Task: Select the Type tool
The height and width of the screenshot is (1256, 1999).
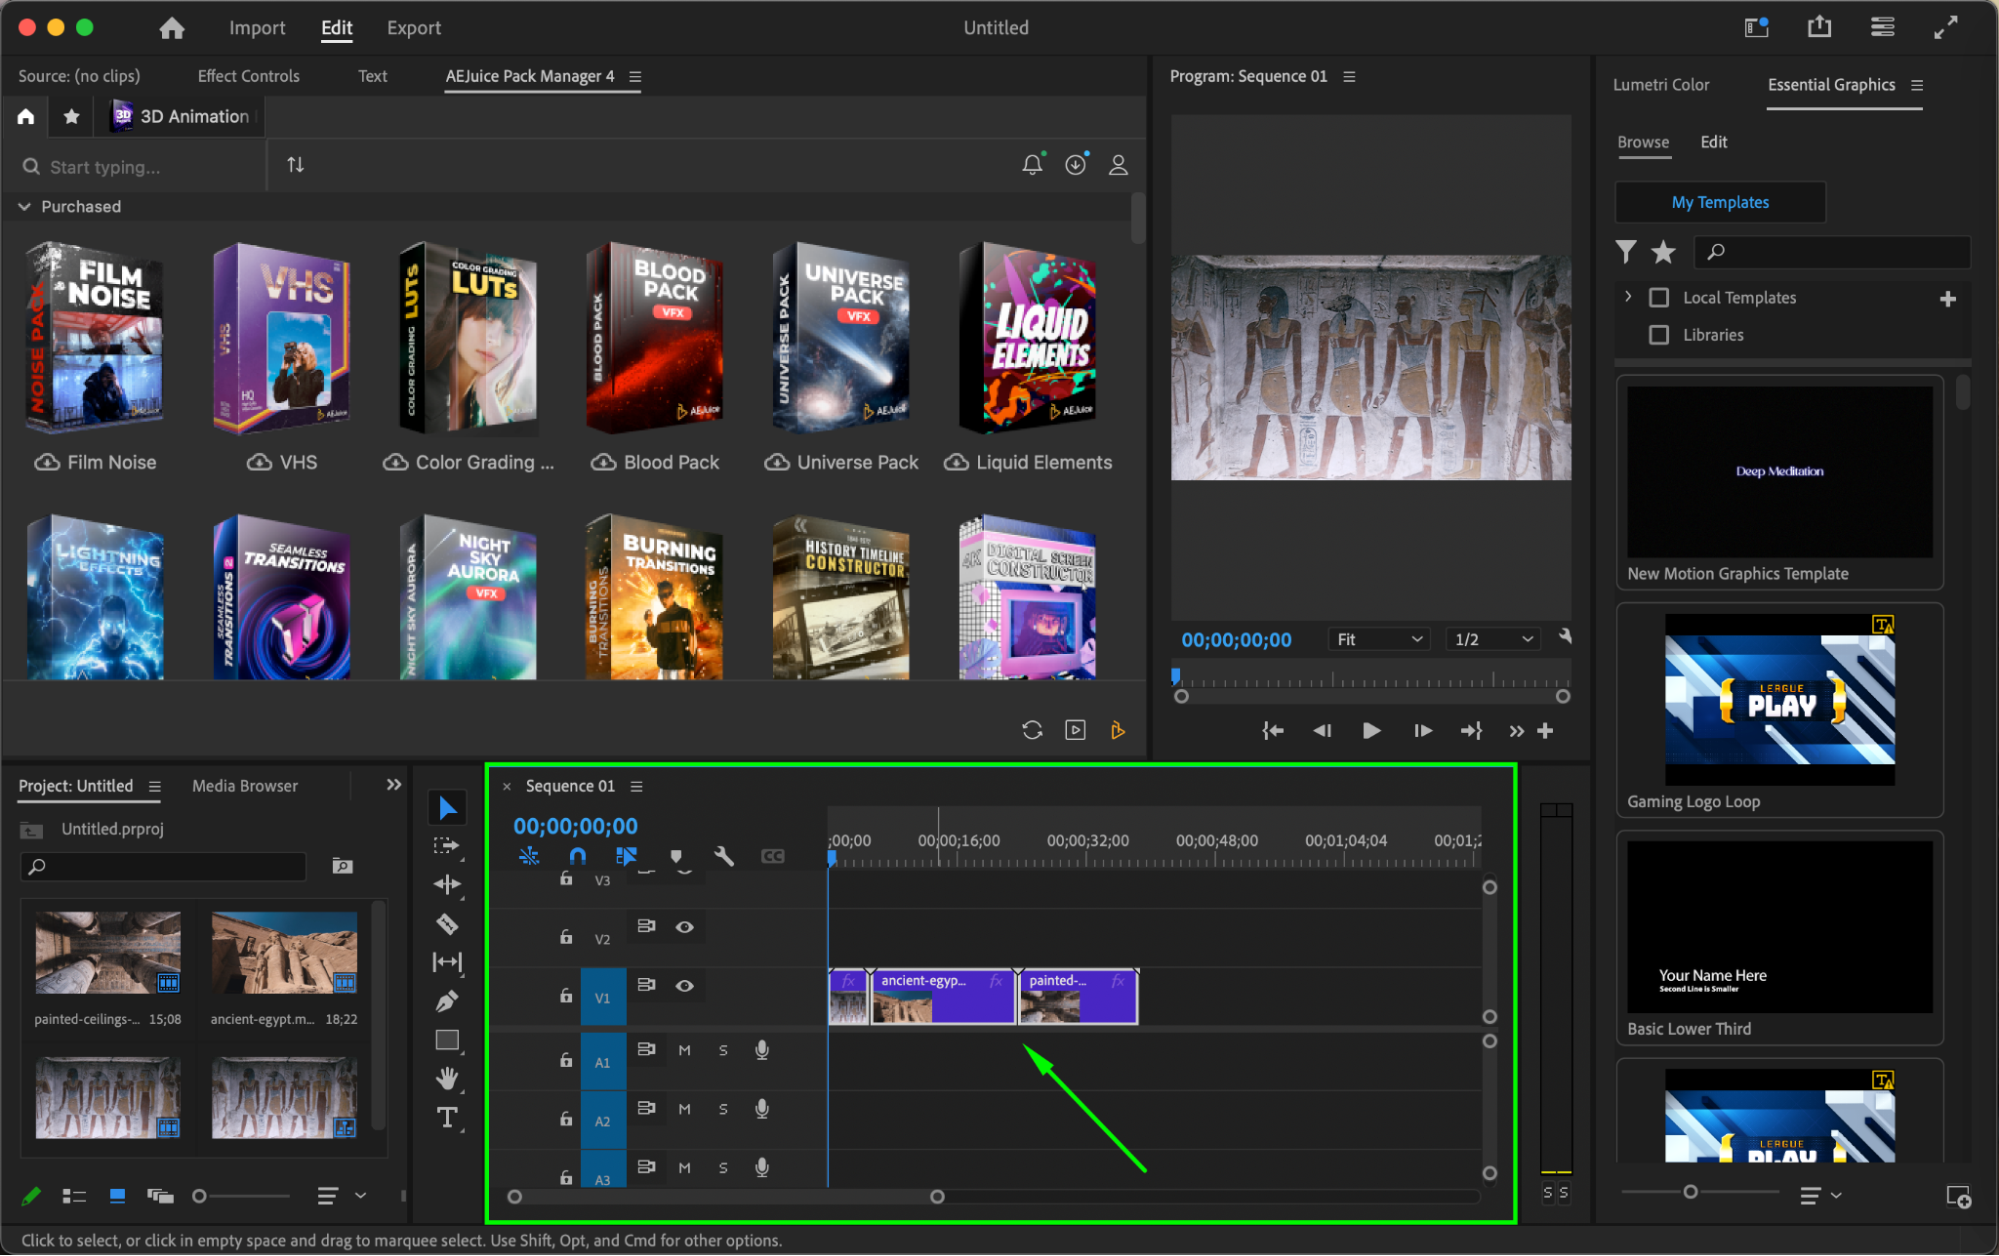Action: (x=447, y=1117)
